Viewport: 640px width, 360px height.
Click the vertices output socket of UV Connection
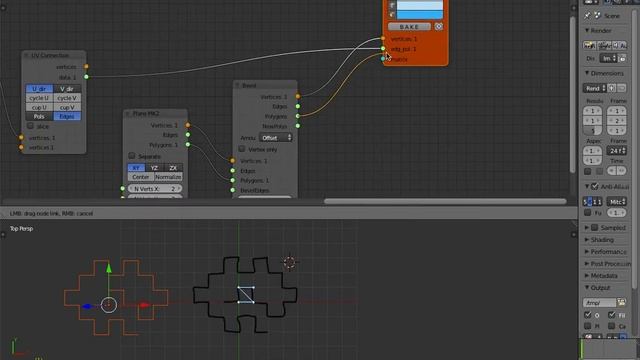click(86, 66)
